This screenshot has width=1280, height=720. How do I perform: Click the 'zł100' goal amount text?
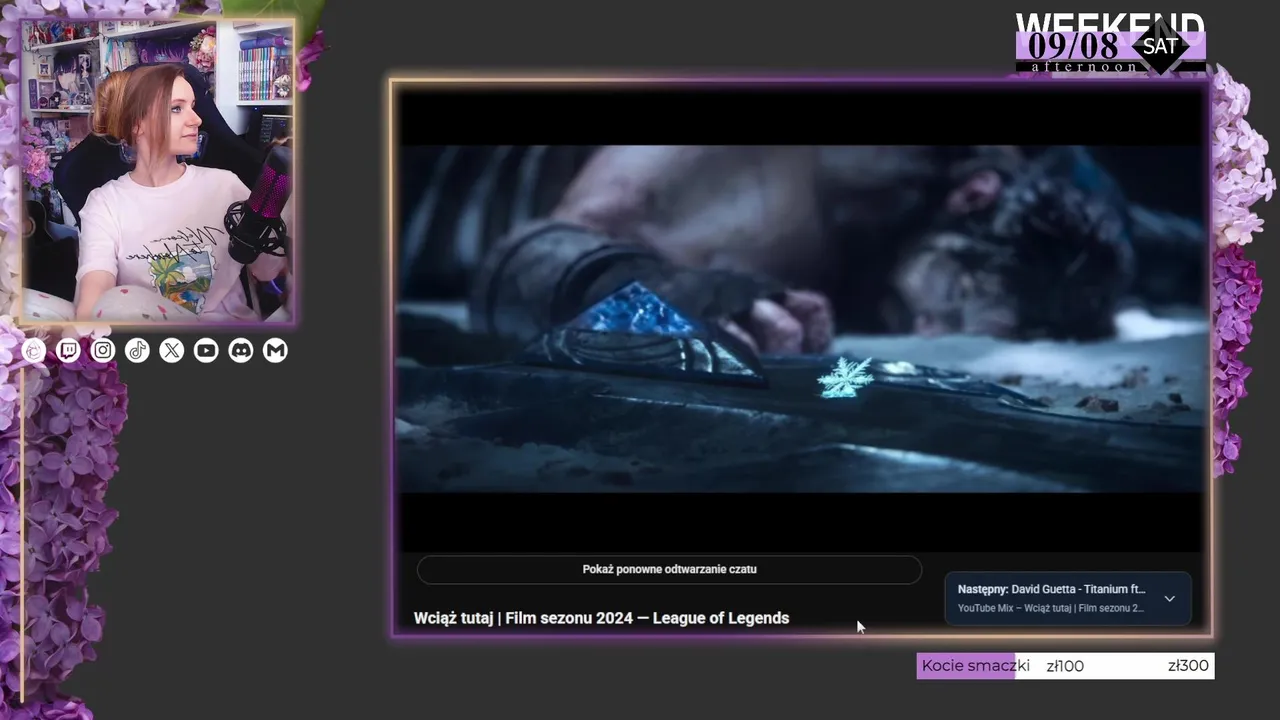1065,666
